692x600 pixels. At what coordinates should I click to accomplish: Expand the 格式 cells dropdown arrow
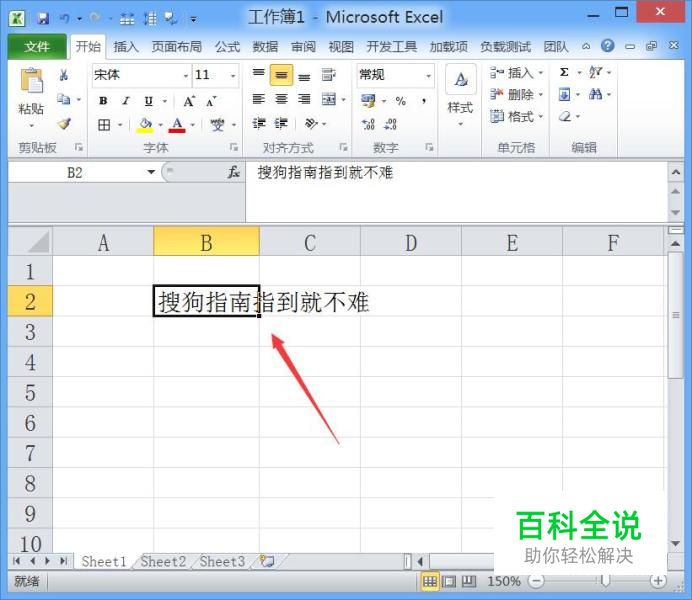541,117
